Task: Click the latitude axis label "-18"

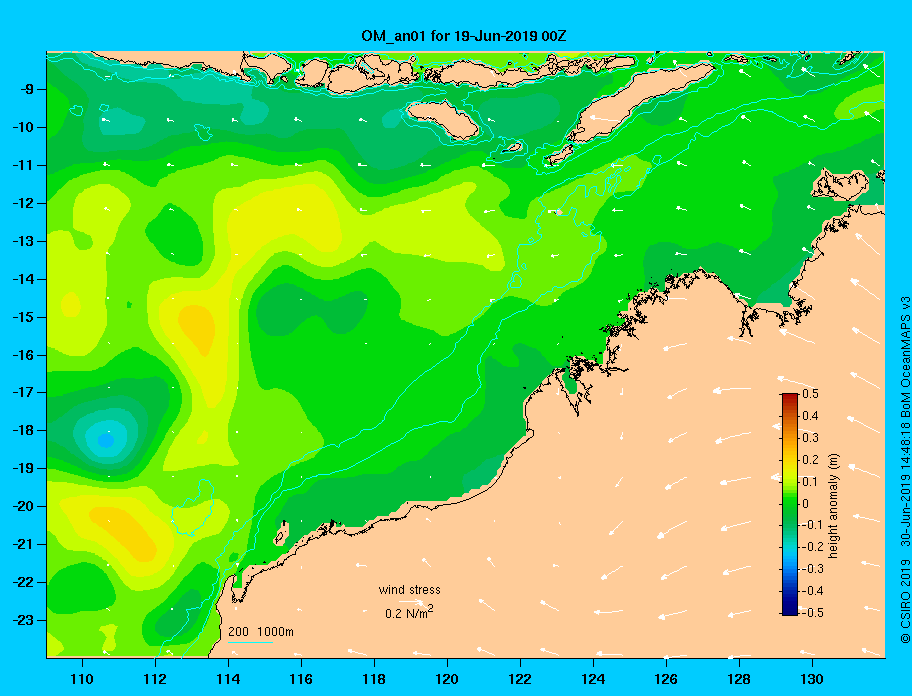Action: click(x=23, y=431)
